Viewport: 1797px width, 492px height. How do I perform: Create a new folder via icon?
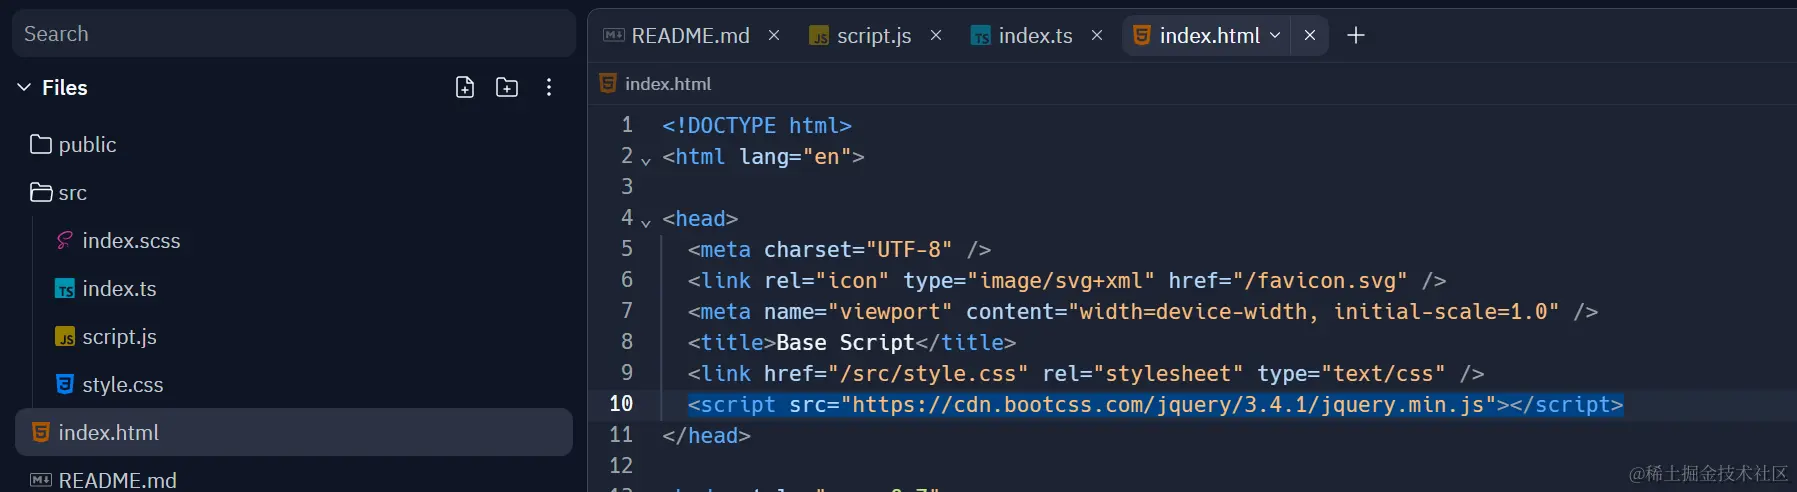pos(507,88)
